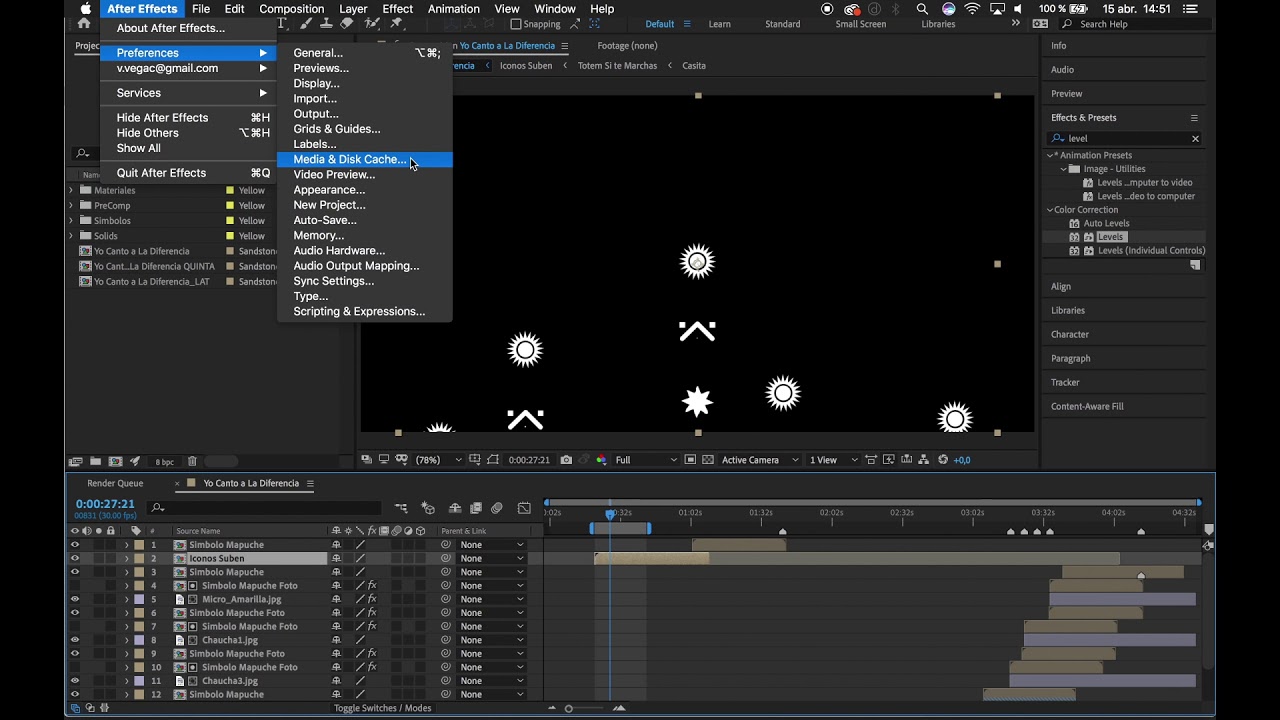
Task: Click the macOS Spotlight search icon
Action: click(922, 9)
